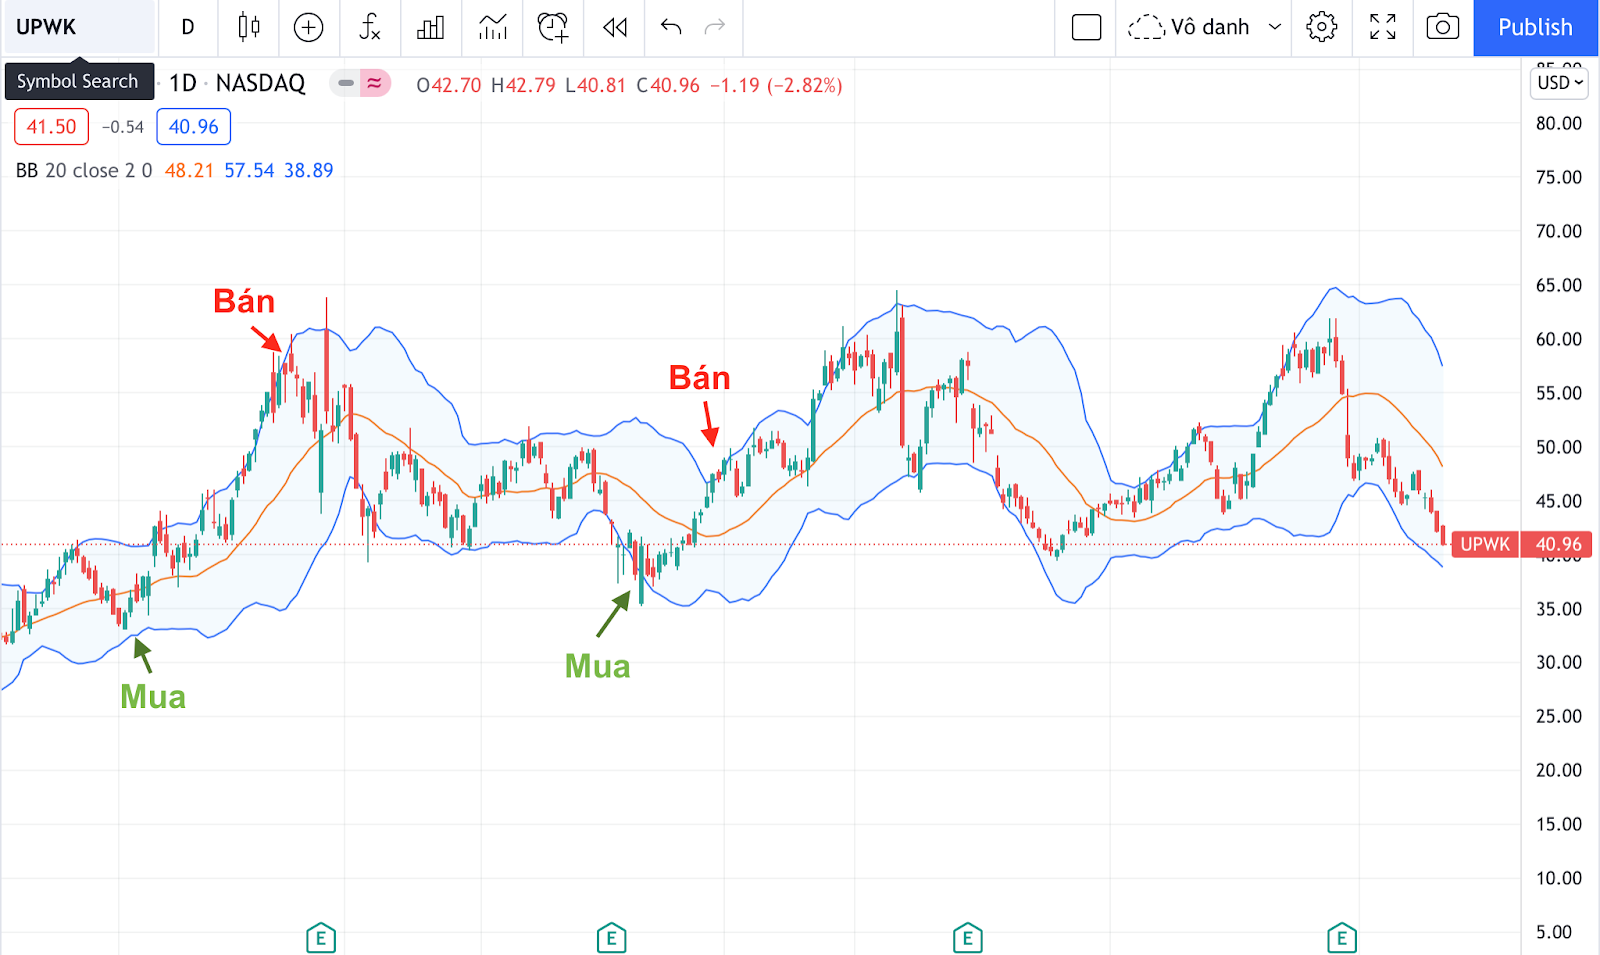This screenshot has height=955, width=1600.
Task: Open chart settings gear
Action: [x=1321, y=27]
